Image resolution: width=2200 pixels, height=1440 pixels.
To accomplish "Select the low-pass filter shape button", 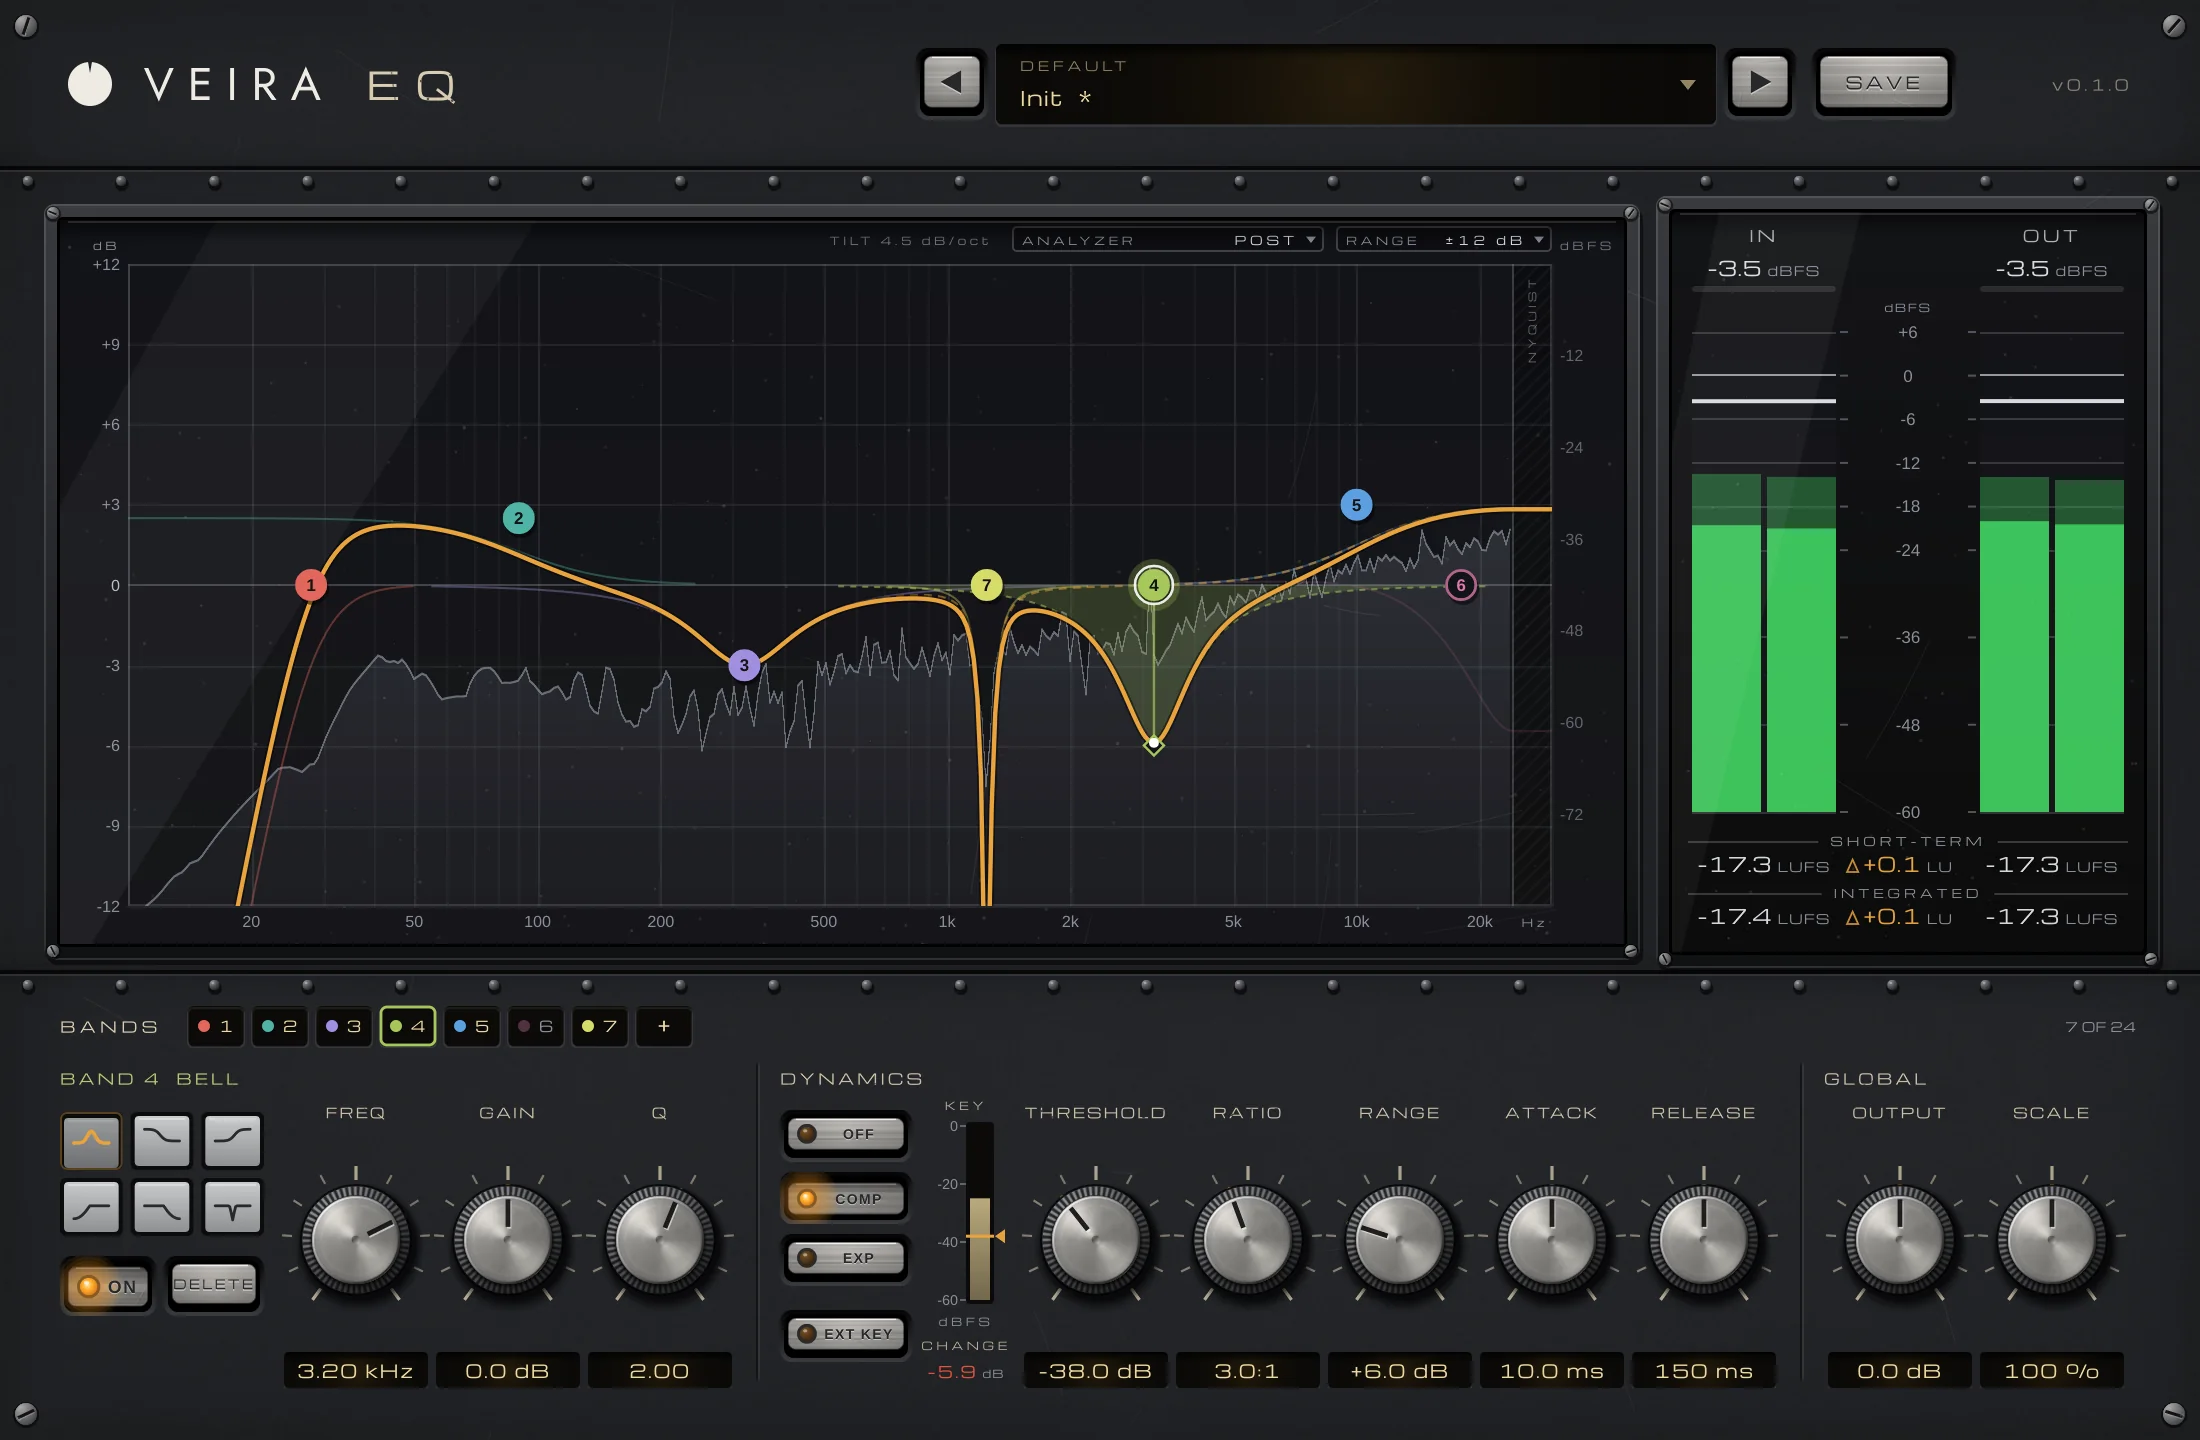I will [x=162, y=1207].
